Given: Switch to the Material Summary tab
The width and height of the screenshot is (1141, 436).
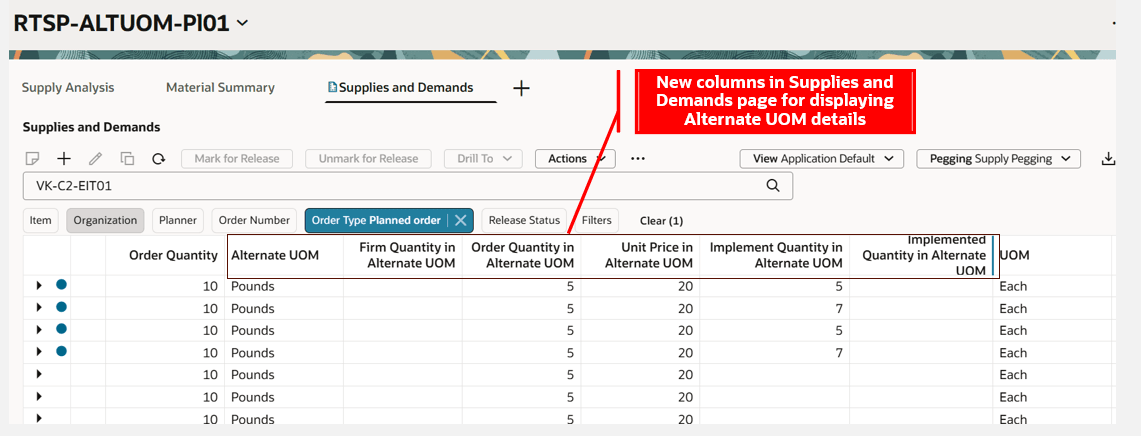Looking at the screenshot, I should (220, 88).
